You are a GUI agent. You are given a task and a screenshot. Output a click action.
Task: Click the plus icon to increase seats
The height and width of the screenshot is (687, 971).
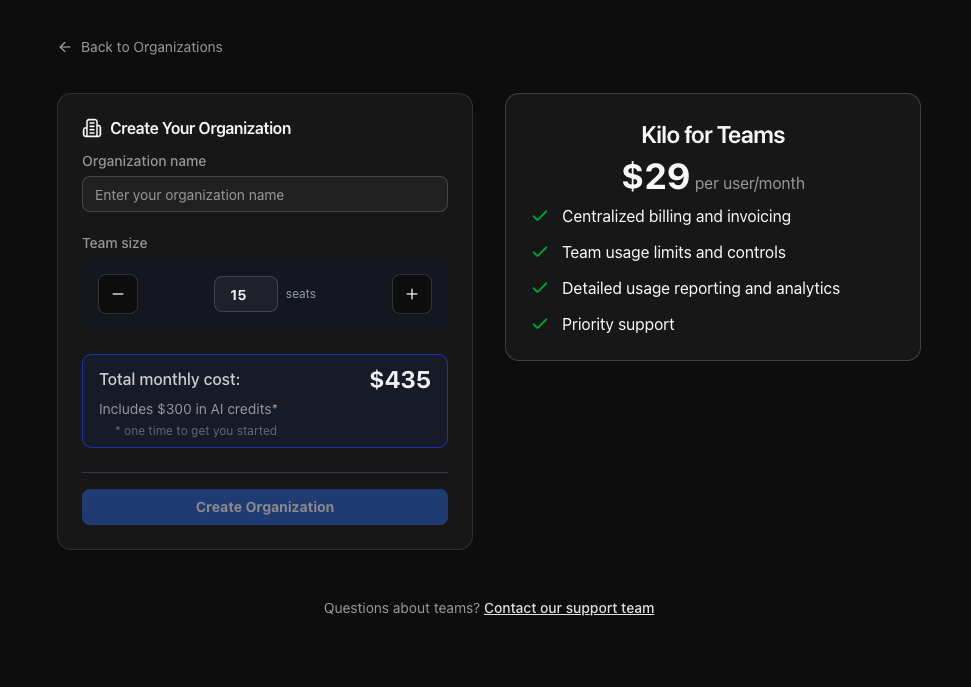click(412, 294)
